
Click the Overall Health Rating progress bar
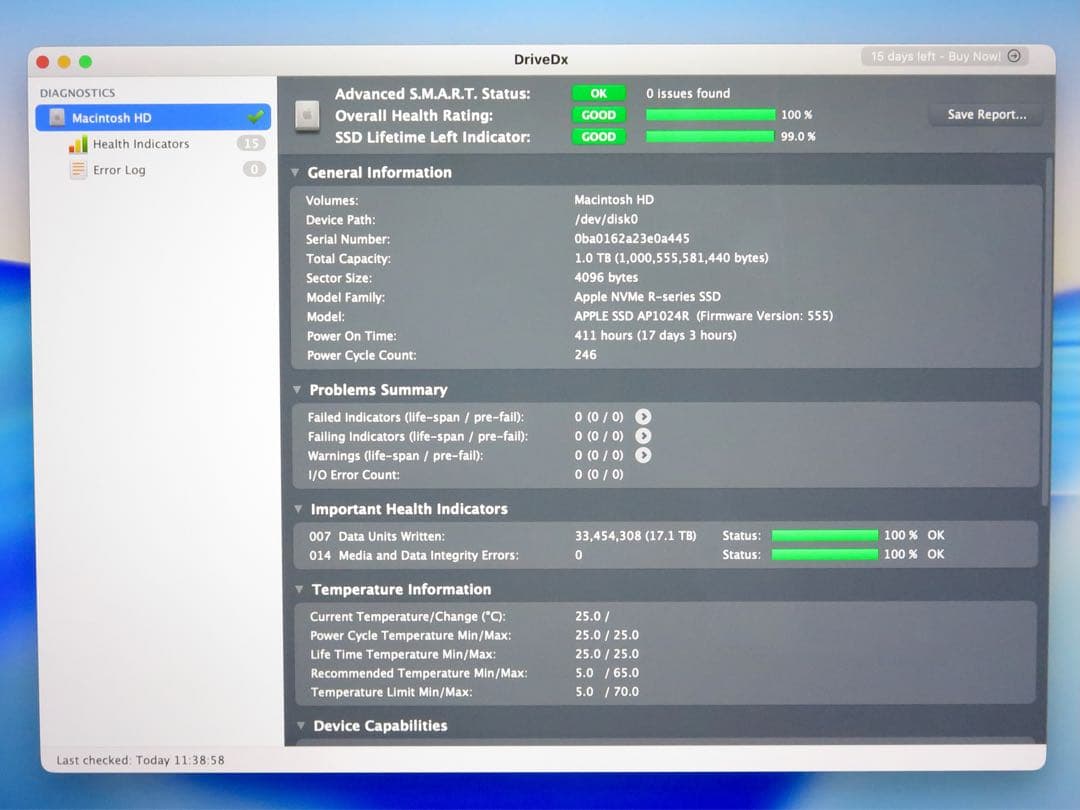710,115
